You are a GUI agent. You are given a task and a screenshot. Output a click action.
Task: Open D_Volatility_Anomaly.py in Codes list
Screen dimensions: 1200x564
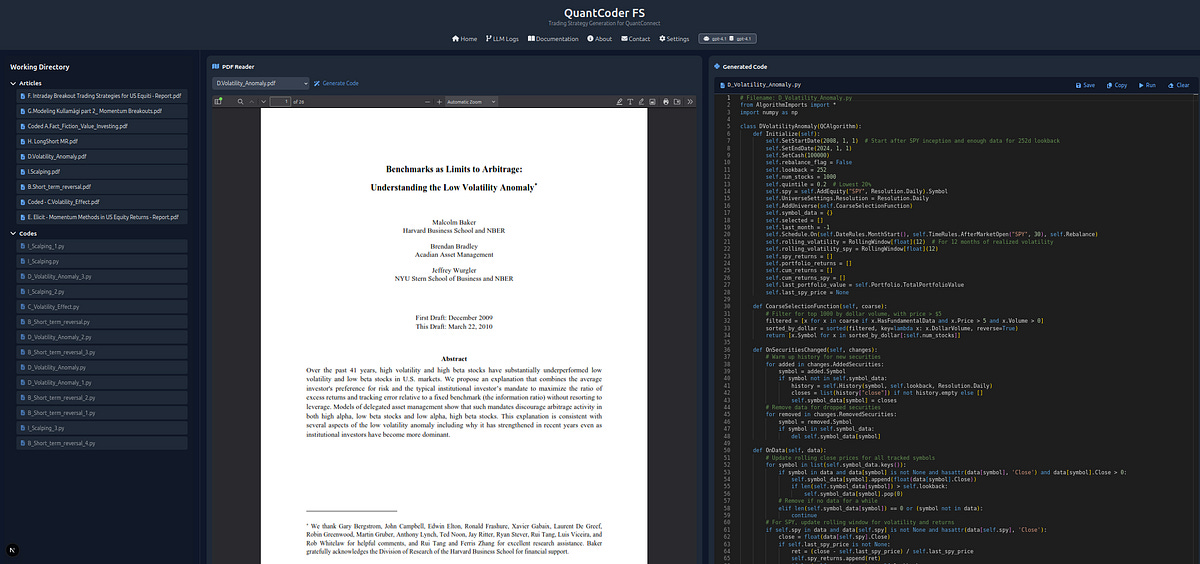103,367
